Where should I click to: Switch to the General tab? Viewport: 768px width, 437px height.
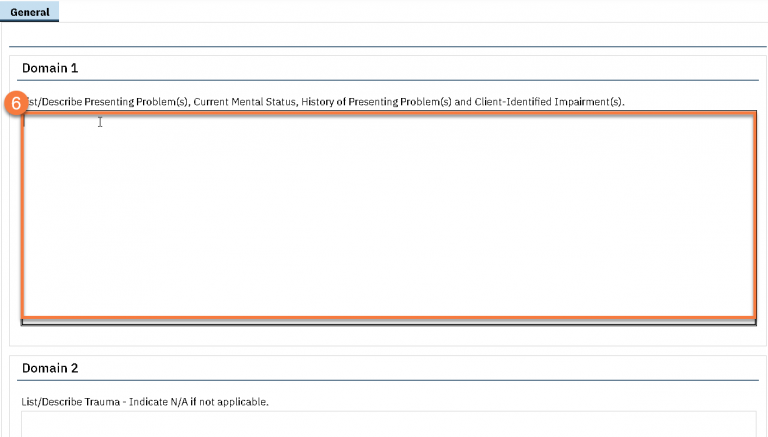(29, 12)
